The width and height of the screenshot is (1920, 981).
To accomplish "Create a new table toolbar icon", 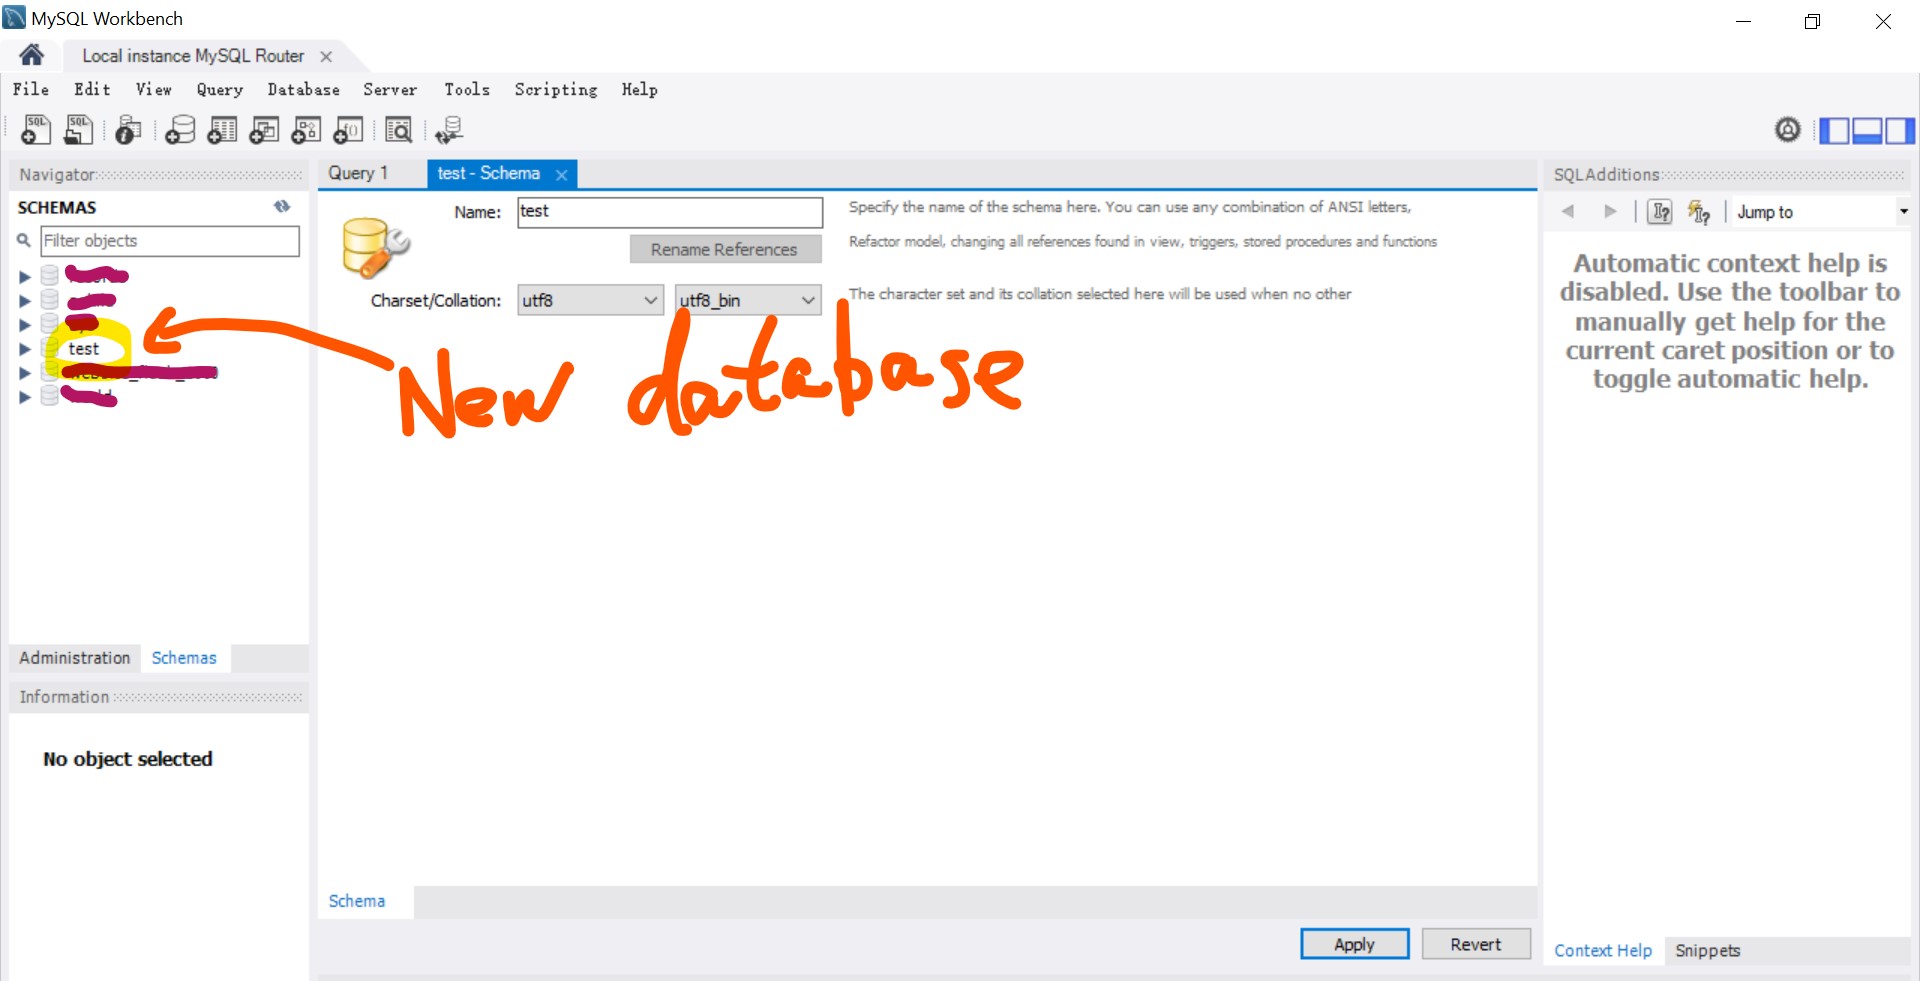I will coord(222,130).
